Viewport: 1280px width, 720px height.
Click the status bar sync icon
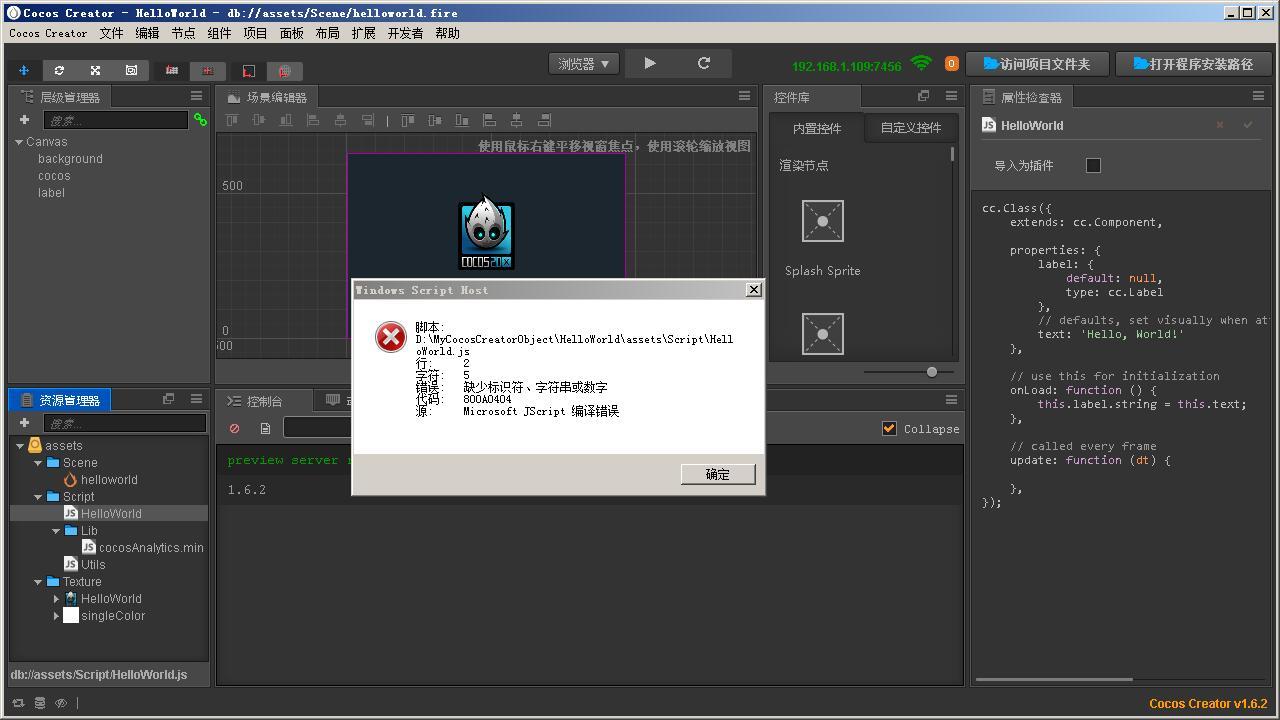(18, 703)
